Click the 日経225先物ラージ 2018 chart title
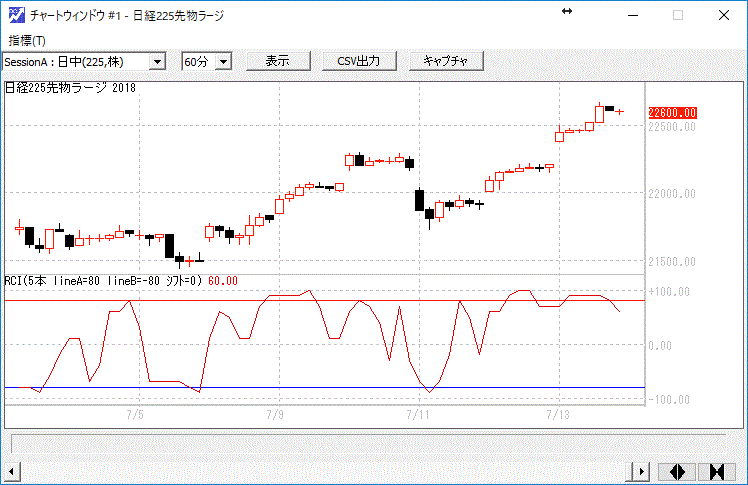This screenshot has width=748, height=485. click(x=70, y=88)
